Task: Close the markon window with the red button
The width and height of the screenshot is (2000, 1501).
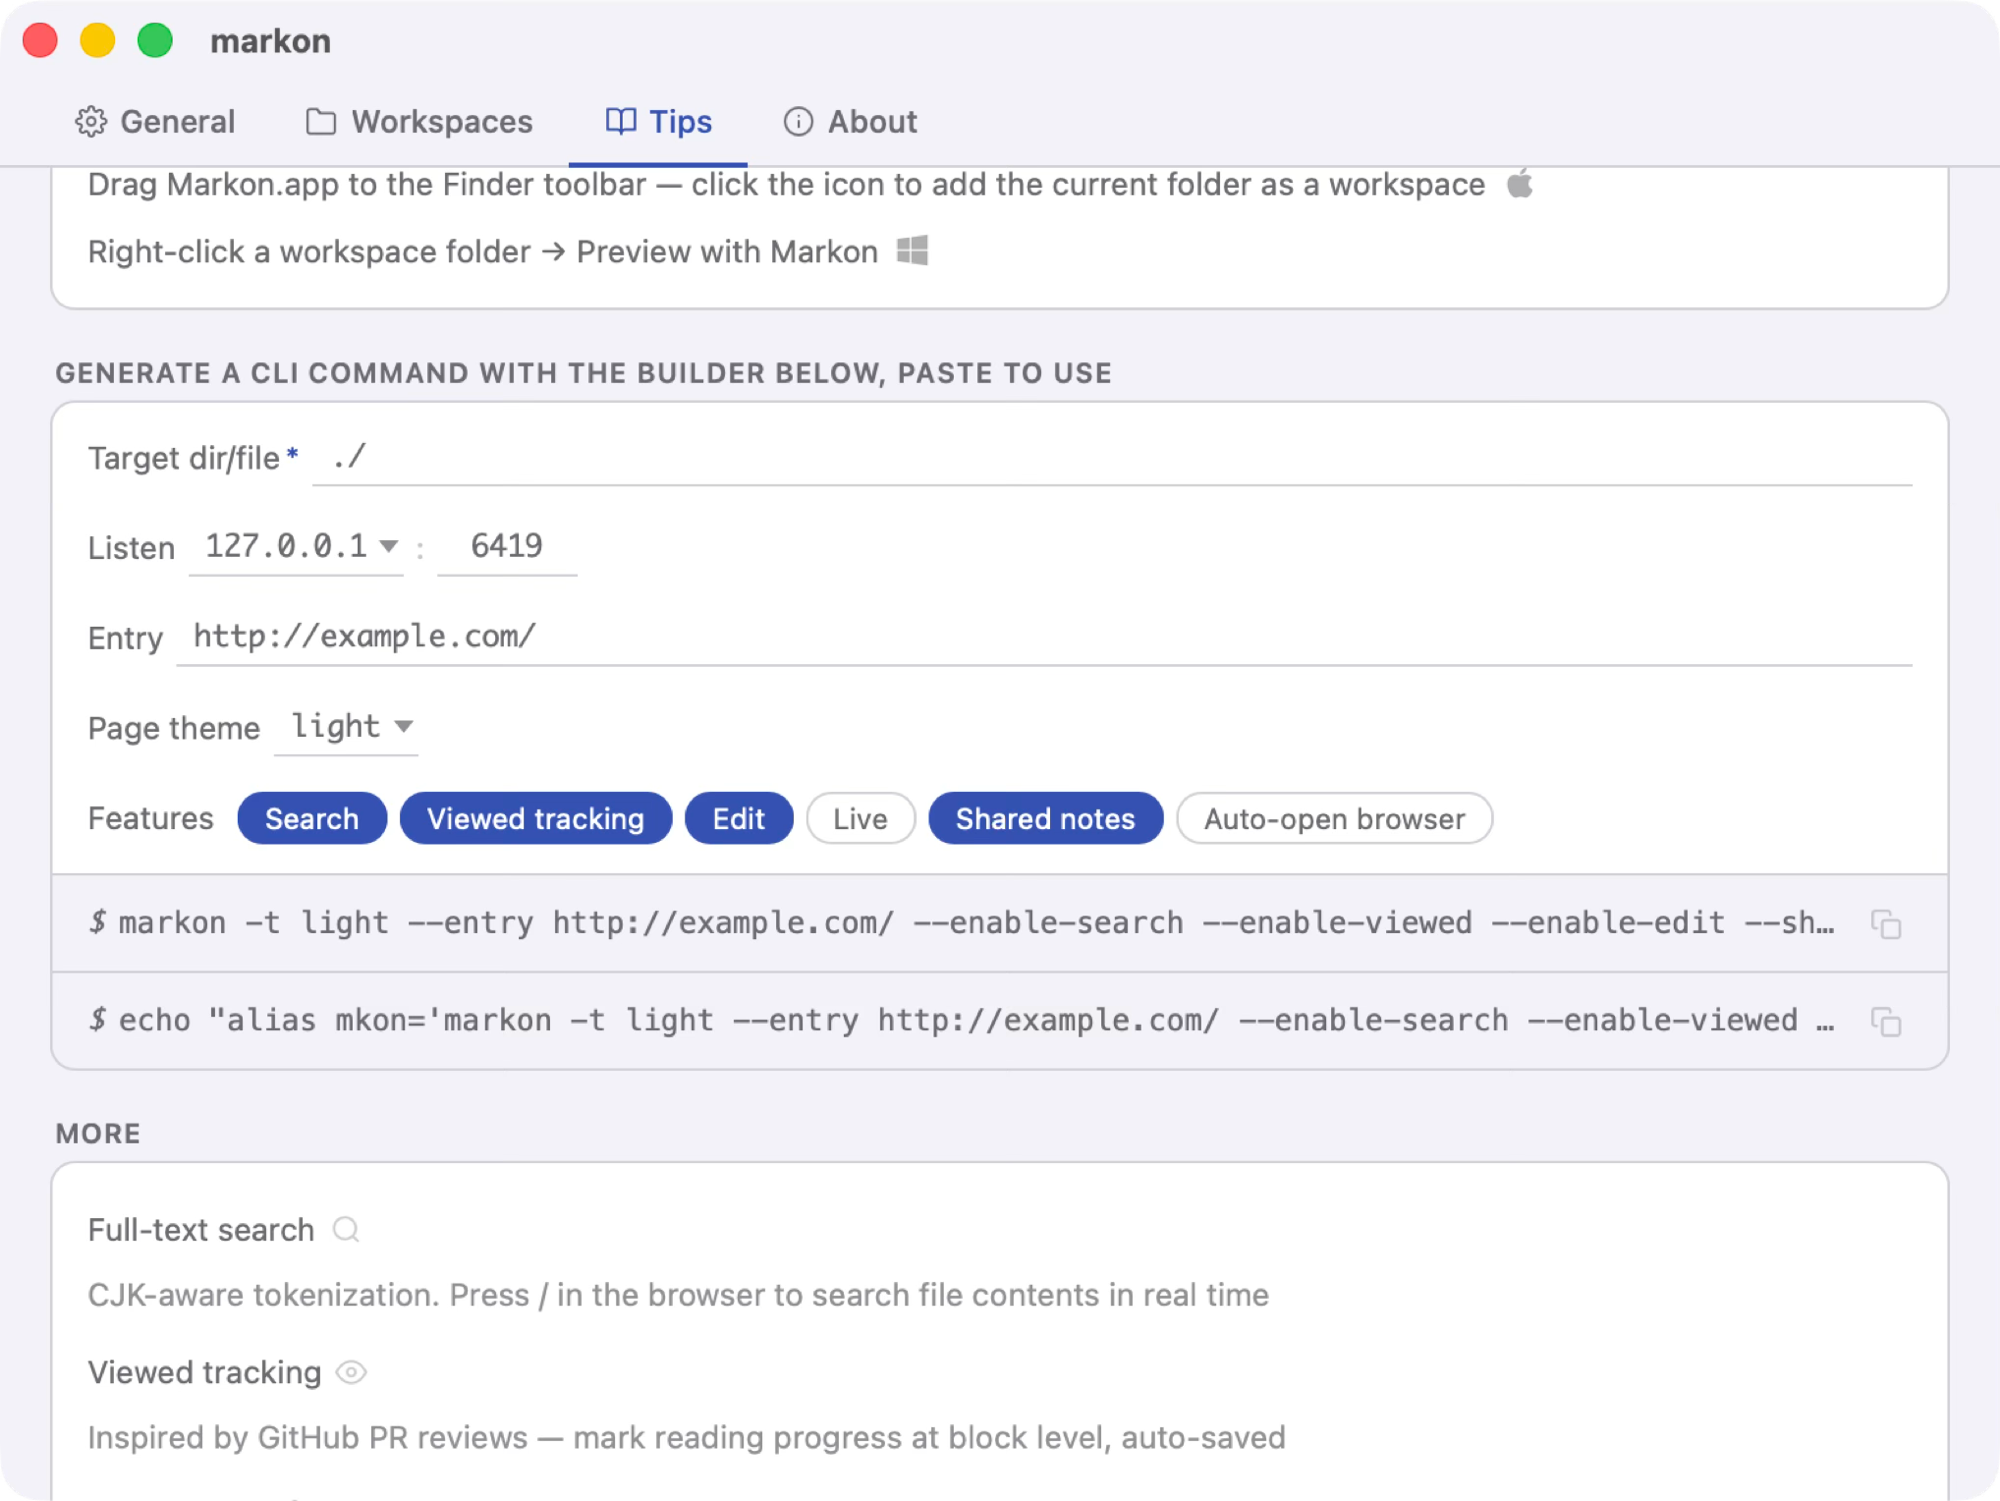Action: click(40, 41)
